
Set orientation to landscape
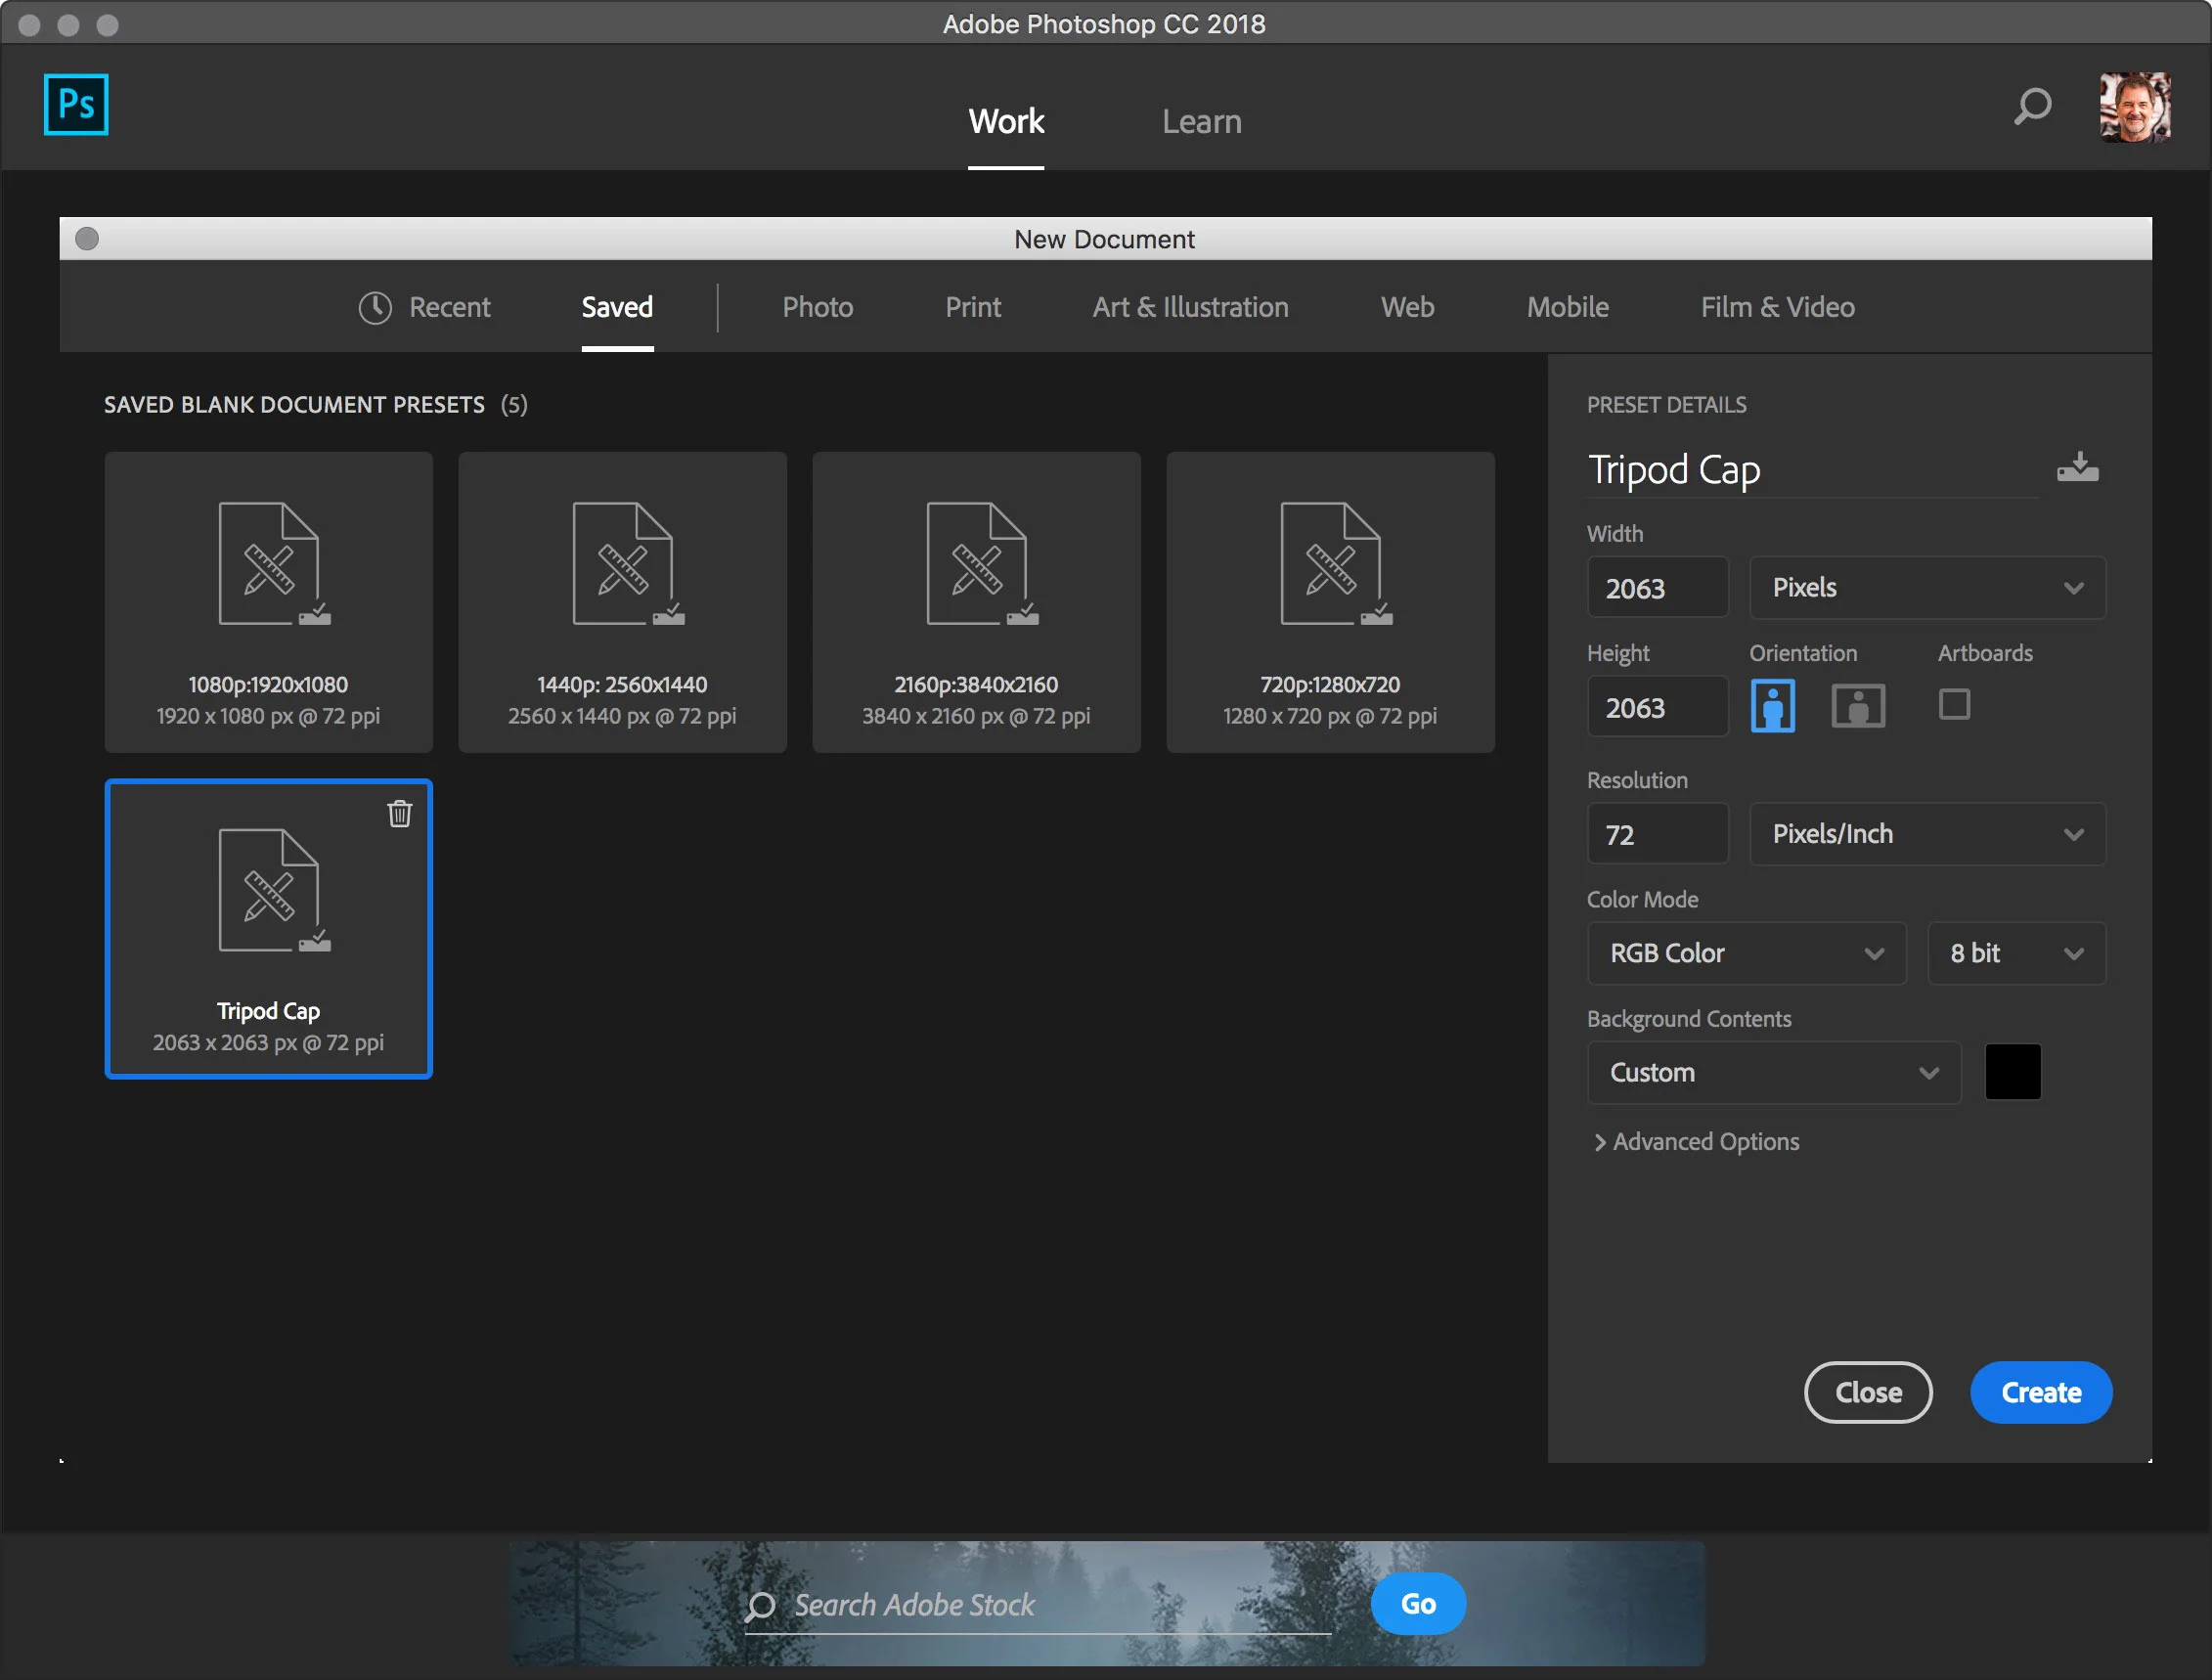click(1857, 706)
